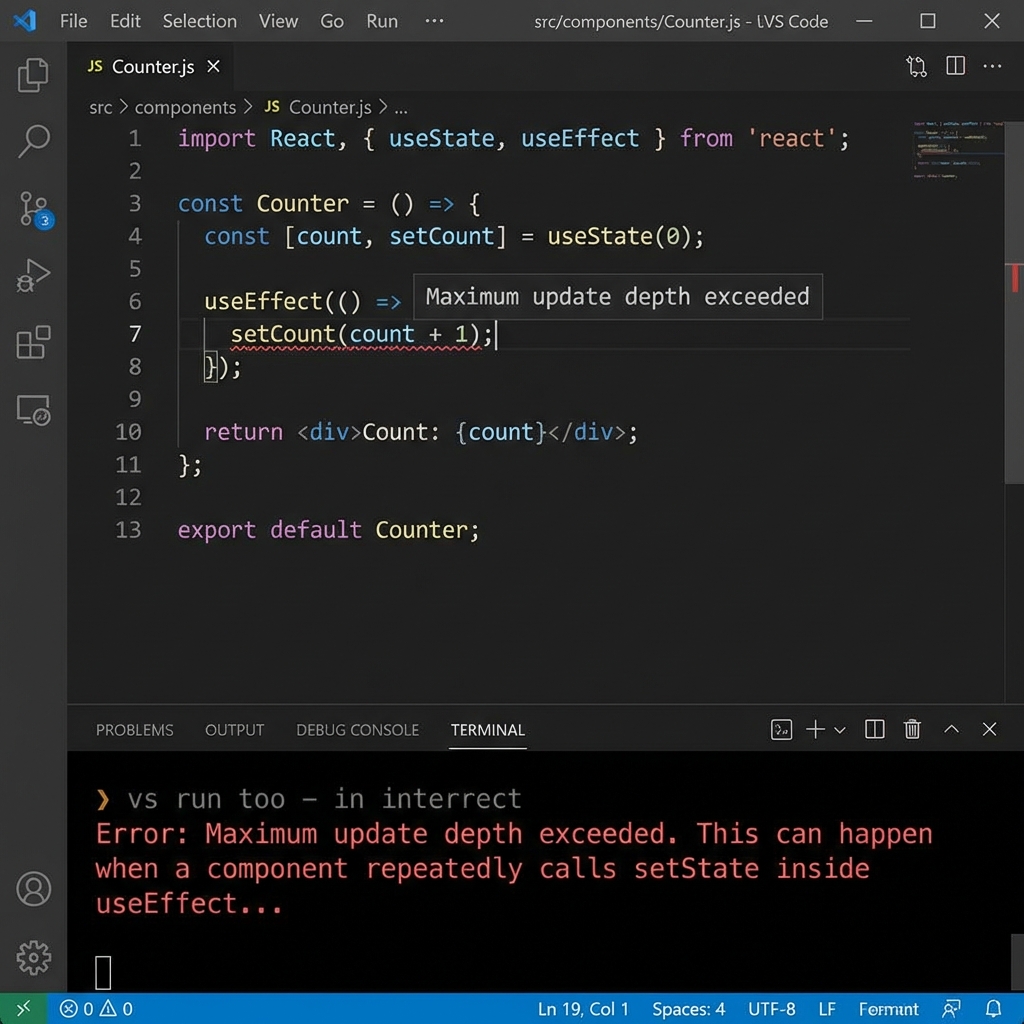Open Source Control showing 3 changes
Image resolution: width=1024 pixels, height=1024 pixels.
coord(34,210)
